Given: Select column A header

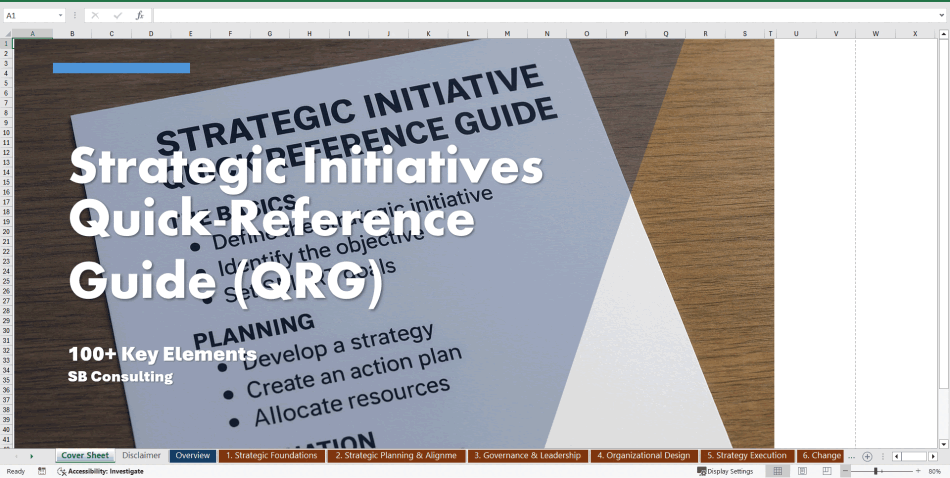Looking at the screenshot, I should pyautogui.click(x=33, y=34).
